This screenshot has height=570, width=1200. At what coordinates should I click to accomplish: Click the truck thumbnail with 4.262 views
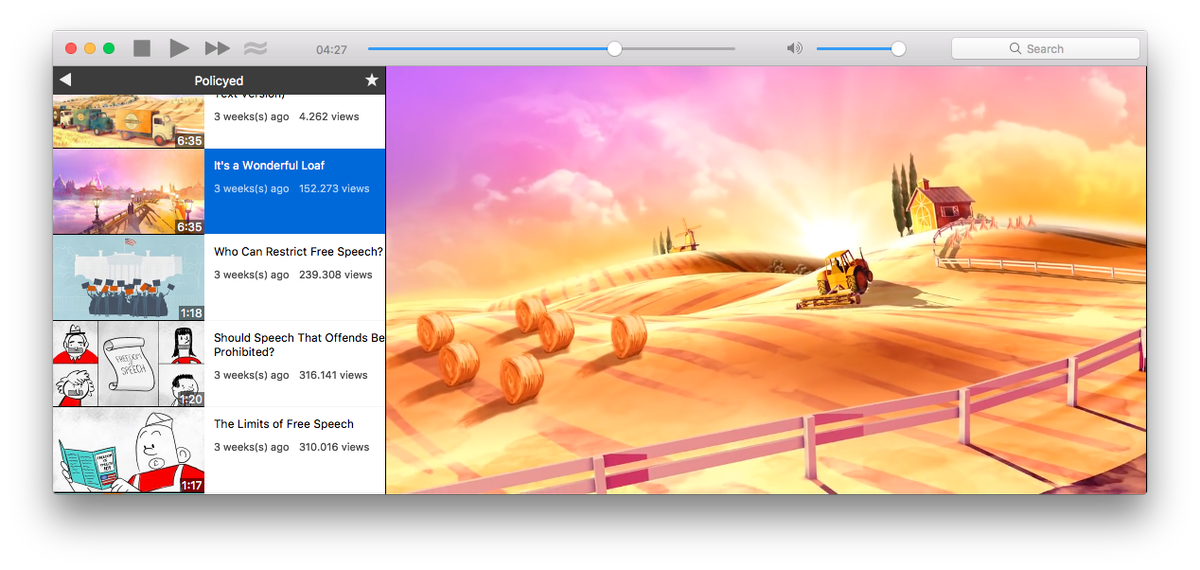tap(128, 121)
